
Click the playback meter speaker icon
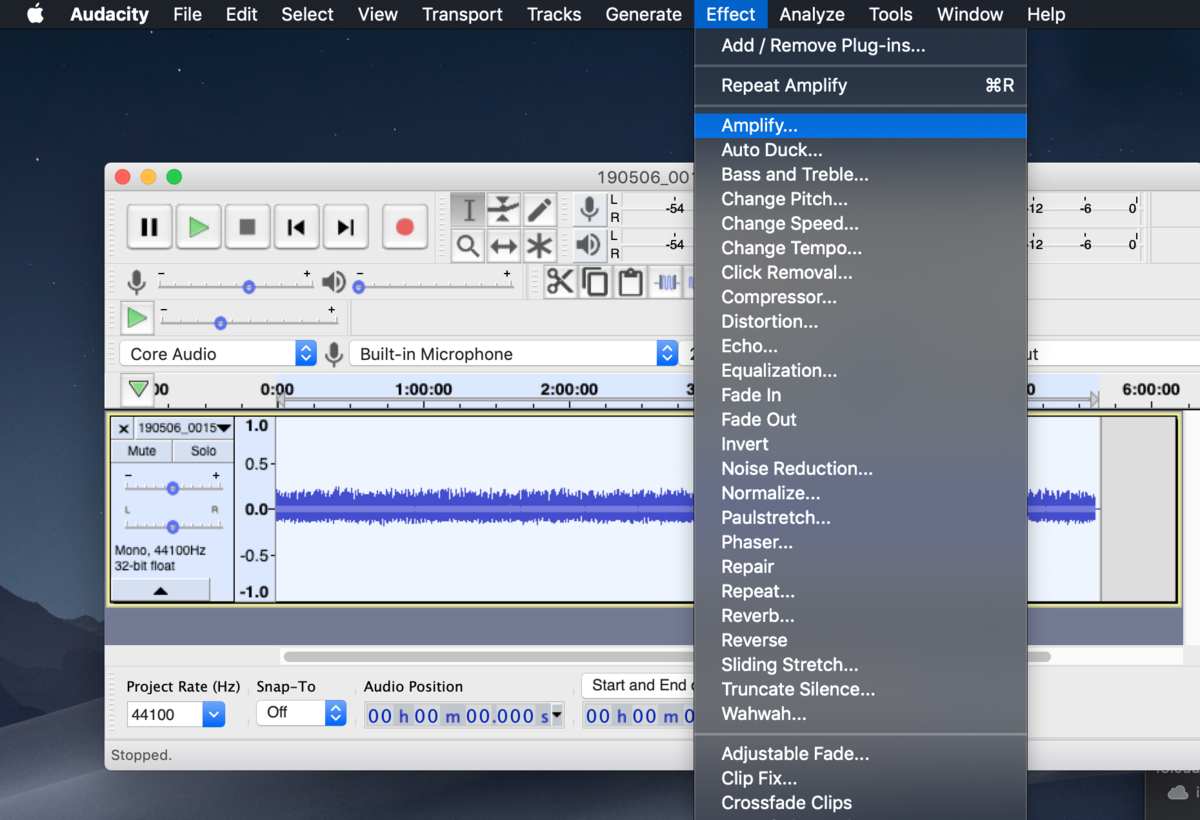pyautogui.click(x=589, y=244)
